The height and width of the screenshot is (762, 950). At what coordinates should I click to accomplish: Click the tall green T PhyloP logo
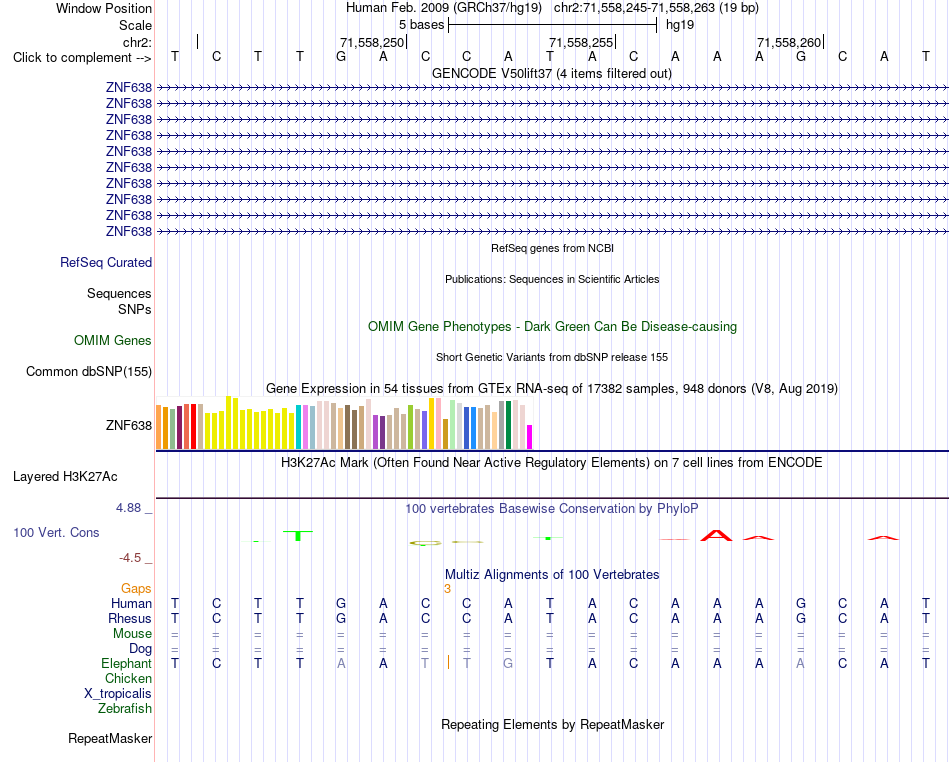coord(298,535)
